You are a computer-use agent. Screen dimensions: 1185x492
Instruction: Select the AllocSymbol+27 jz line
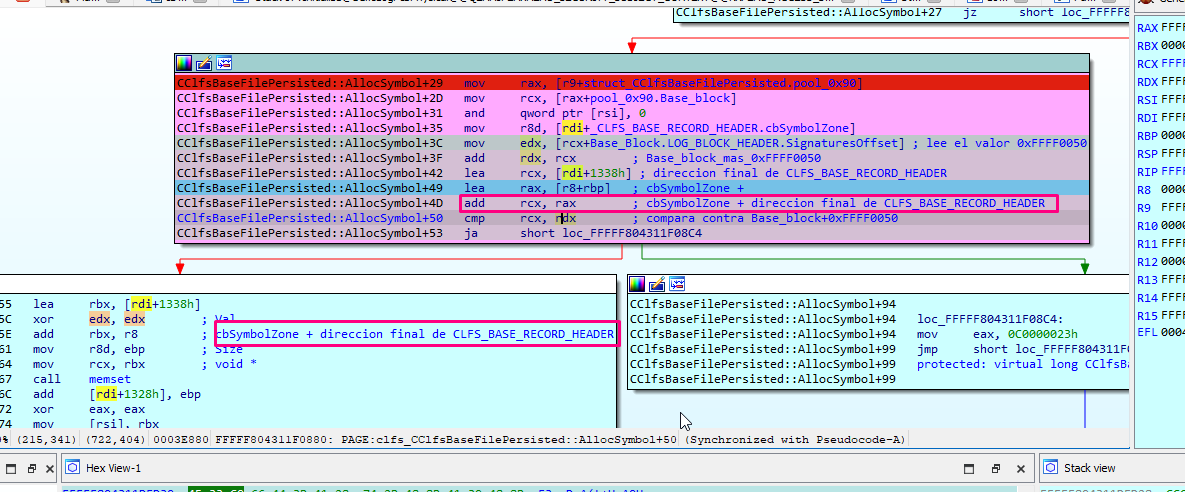(x=901, y=13)
